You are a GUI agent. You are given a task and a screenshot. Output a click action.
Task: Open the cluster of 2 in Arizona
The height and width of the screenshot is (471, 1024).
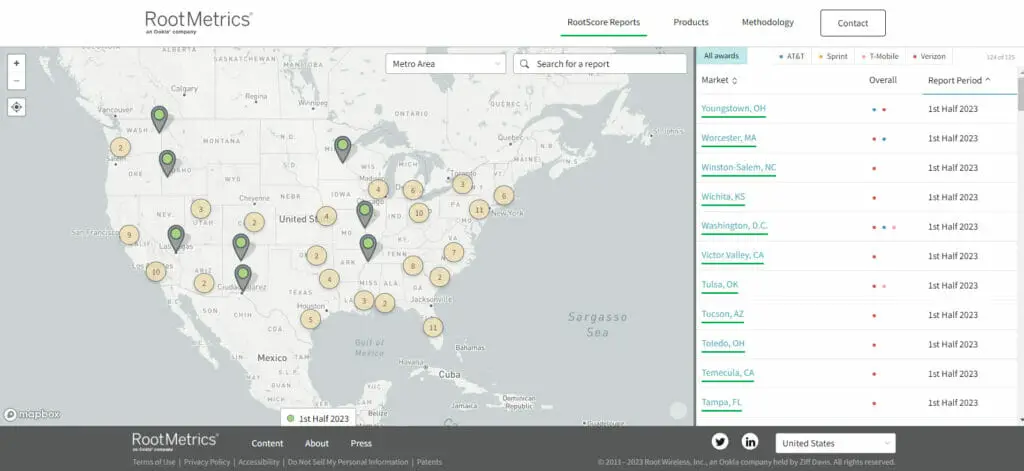pos(204,283)
